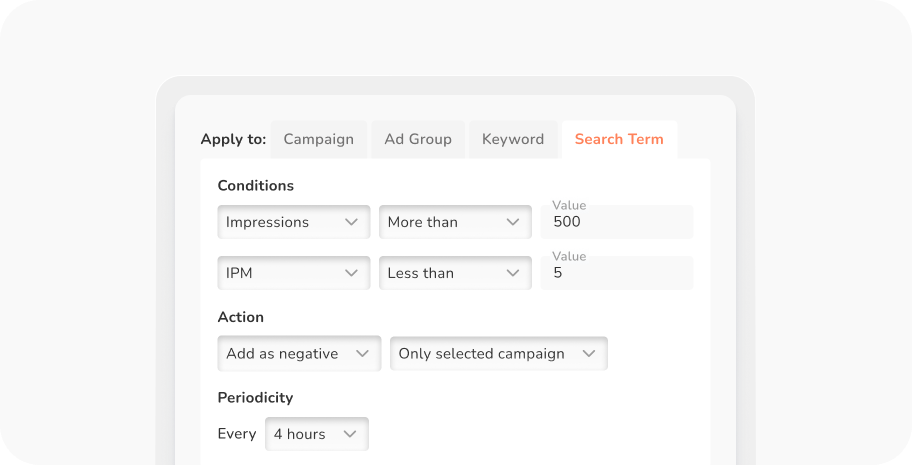This screenshot has height=465, width=912.
Task: Expand the Less than operator dropdown
Action: point(454,273)
